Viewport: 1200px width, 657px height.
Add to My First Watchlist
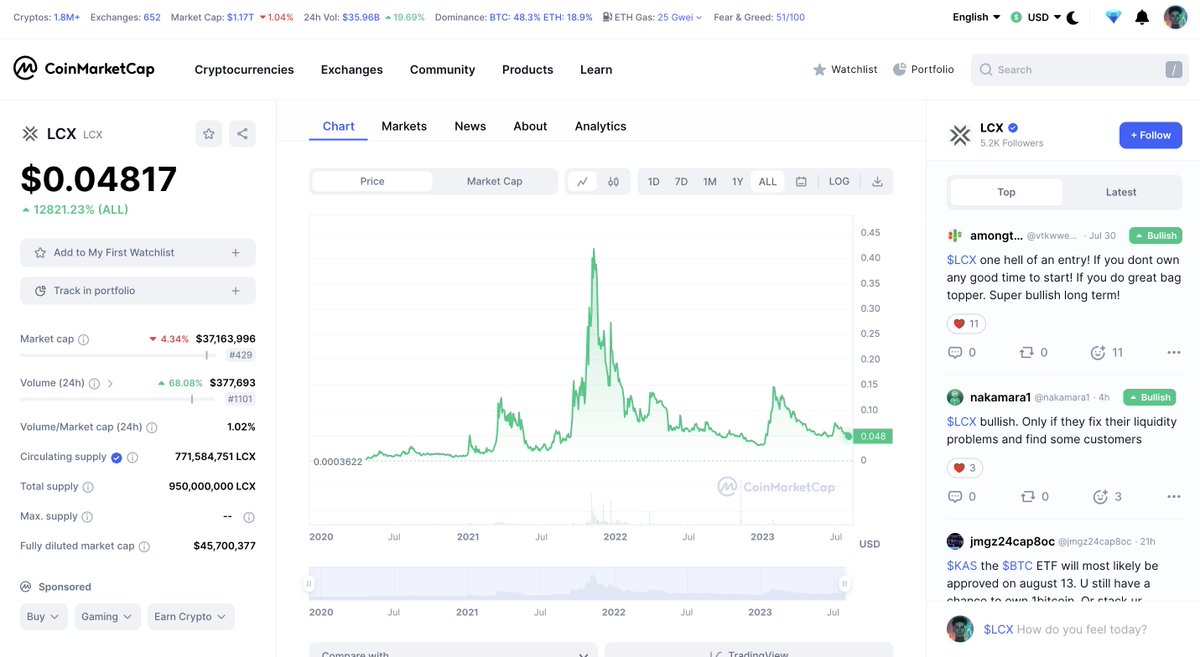pyautogui.click(x=138, y=253)
